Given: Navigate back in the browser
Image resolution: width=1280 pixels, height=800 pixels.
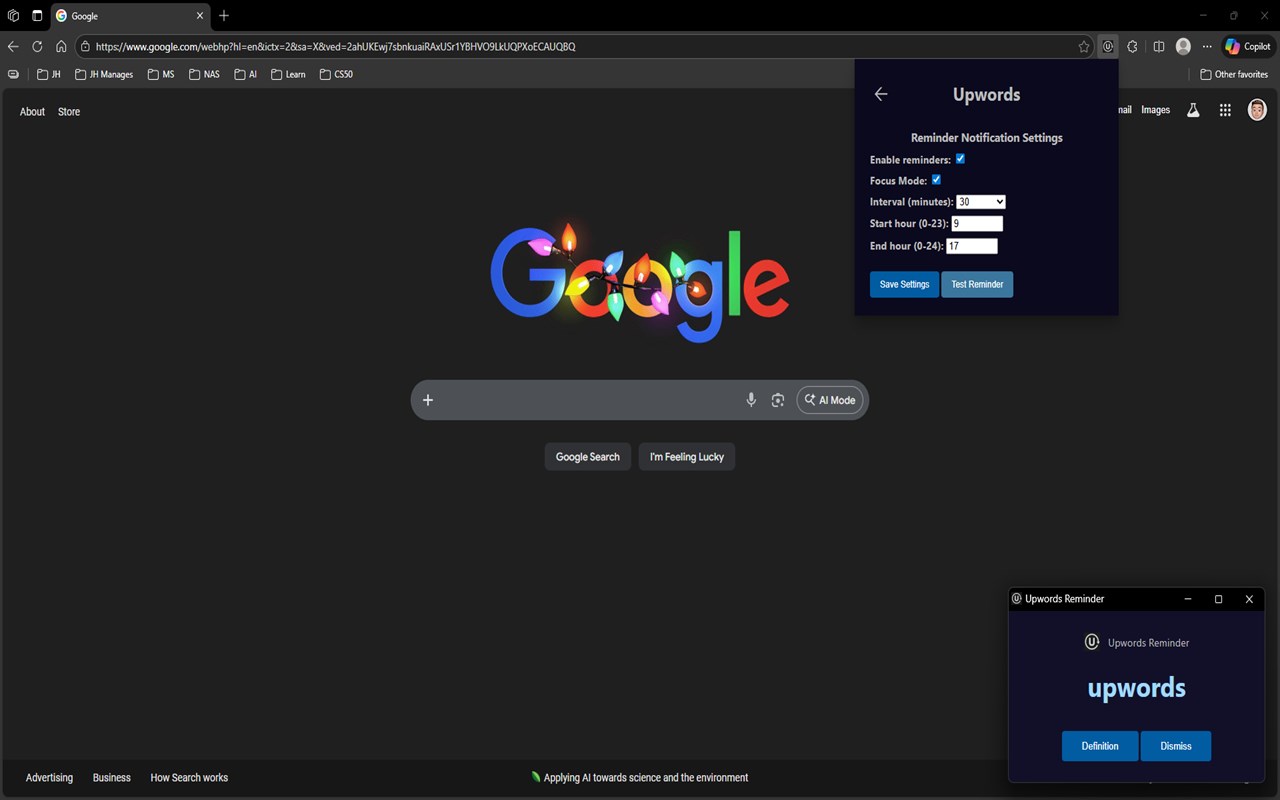Looking at the screenshot, I should [x=13, y=46].
